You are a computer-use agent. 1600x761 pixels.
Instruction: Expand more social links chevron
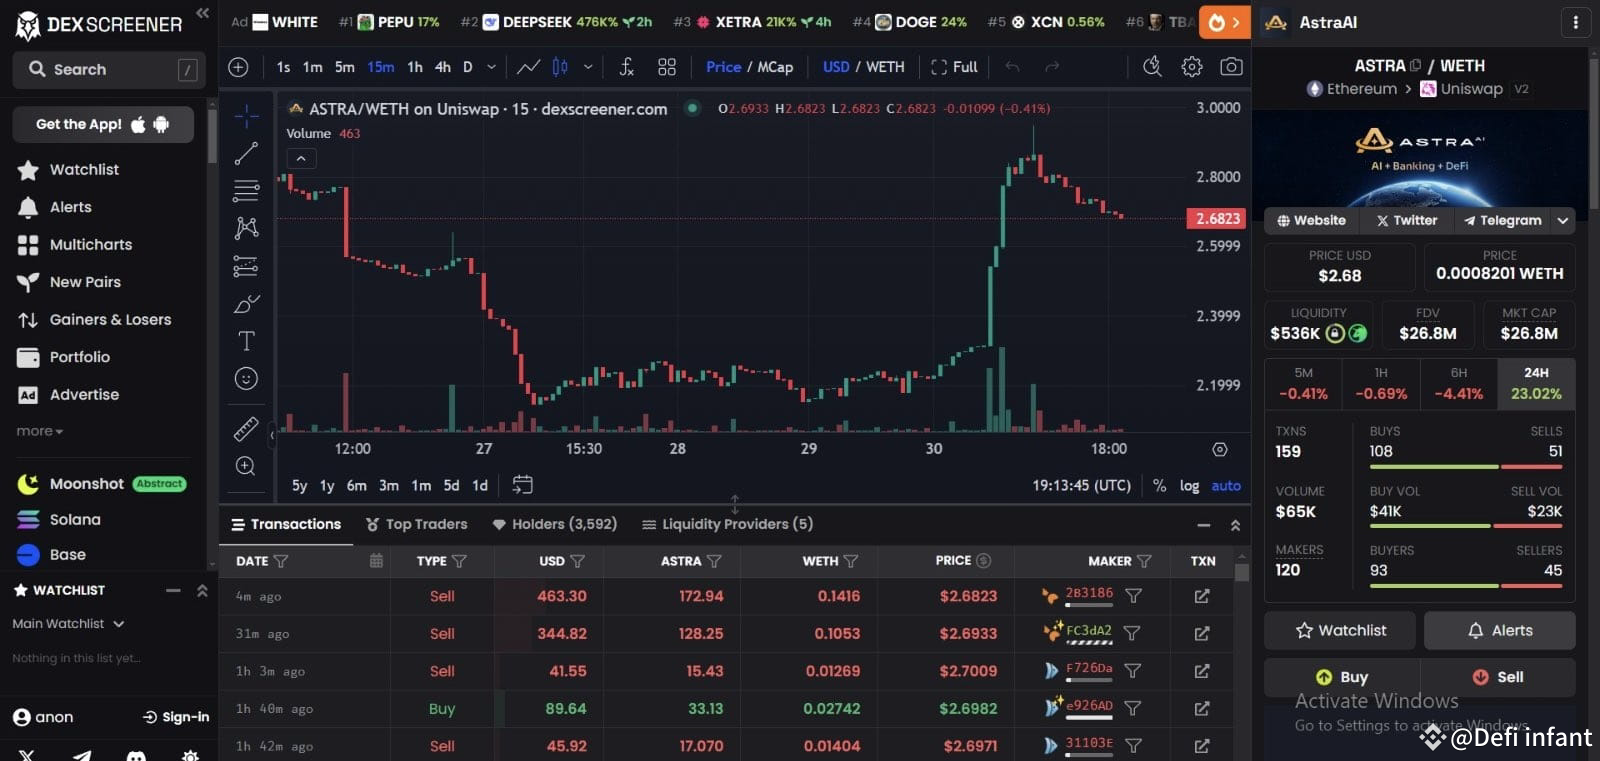1563,220
